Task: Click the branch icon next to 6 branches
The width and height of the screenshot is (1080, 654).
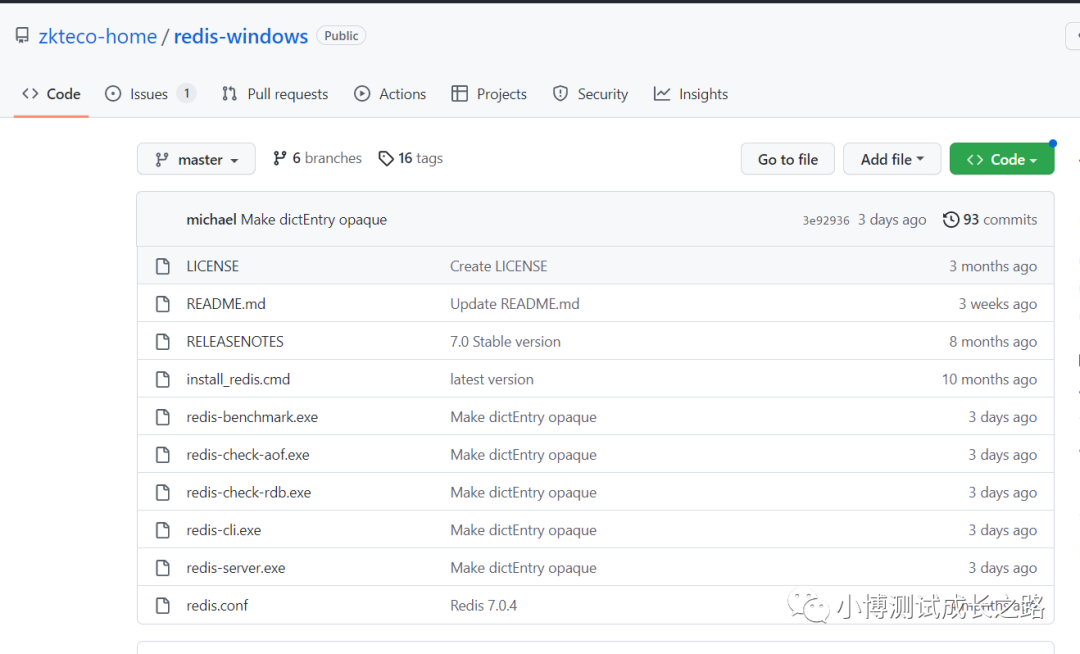Action: 279,158
